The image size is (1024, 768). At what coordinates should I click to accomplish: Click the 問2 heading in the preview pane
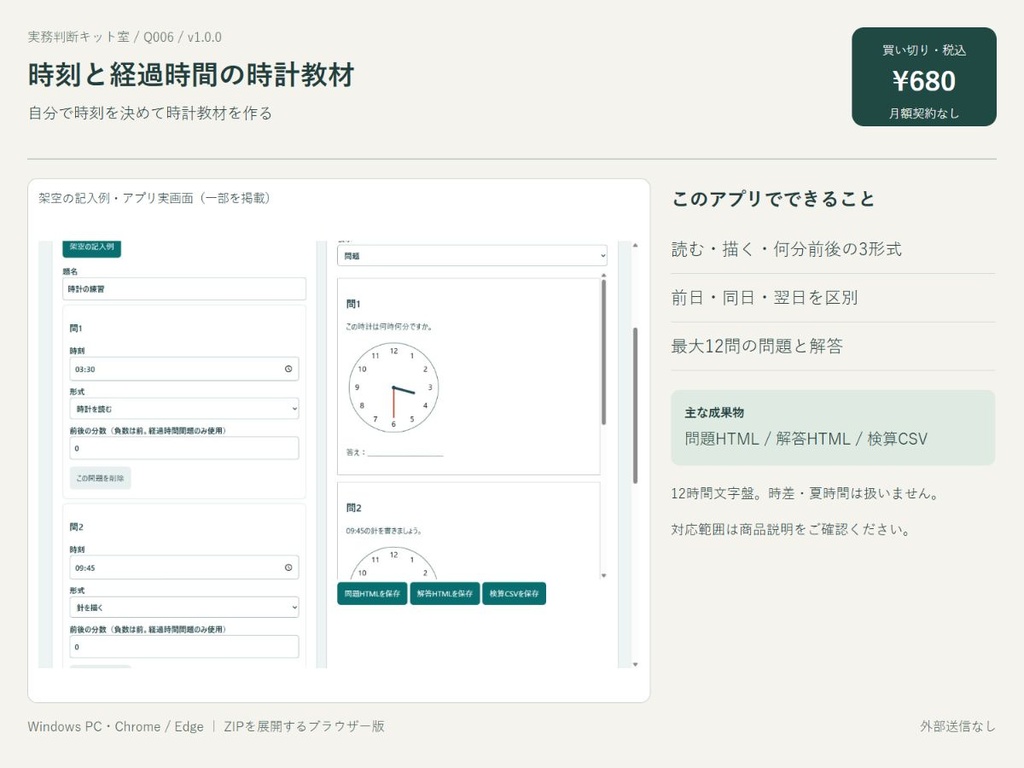pyautogui.click(x=353, y=507)
